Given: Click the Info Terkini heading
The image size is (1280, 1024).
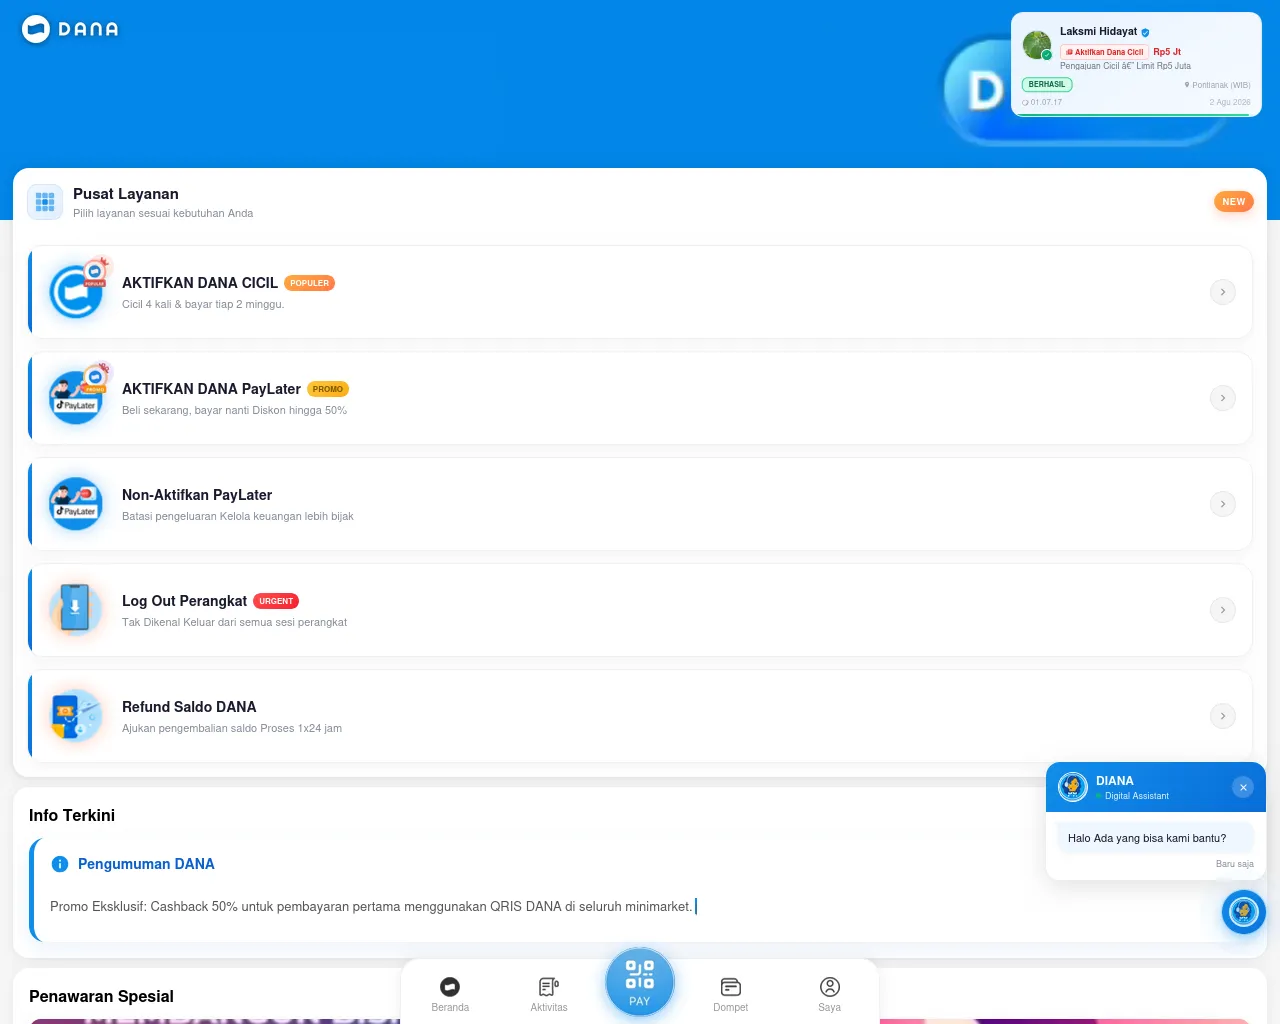Looking at the screenshot, I should pos(72,815).
